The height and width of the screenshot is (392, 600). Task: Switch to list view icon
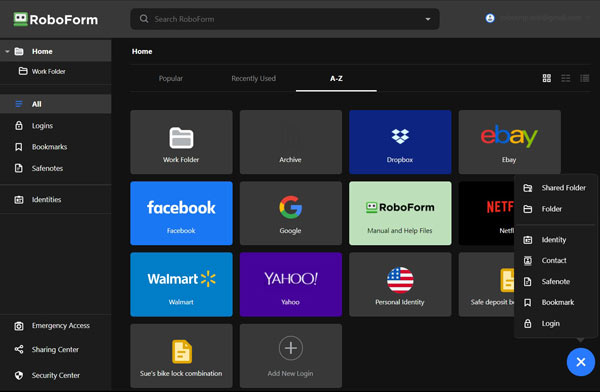click(566, 78)
